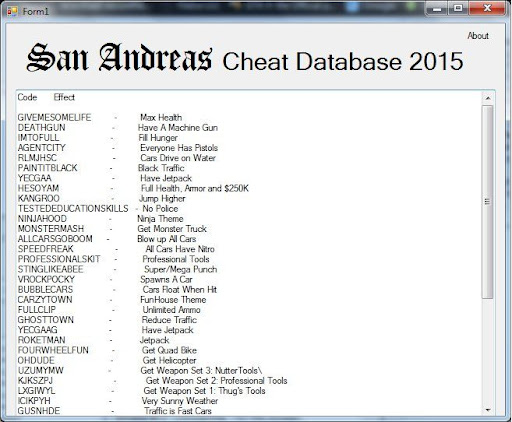The width and height of the screenshot is (512, 422).
Task: Click the PROFESSIONALSKIT code
Action: tap(59, 259)
